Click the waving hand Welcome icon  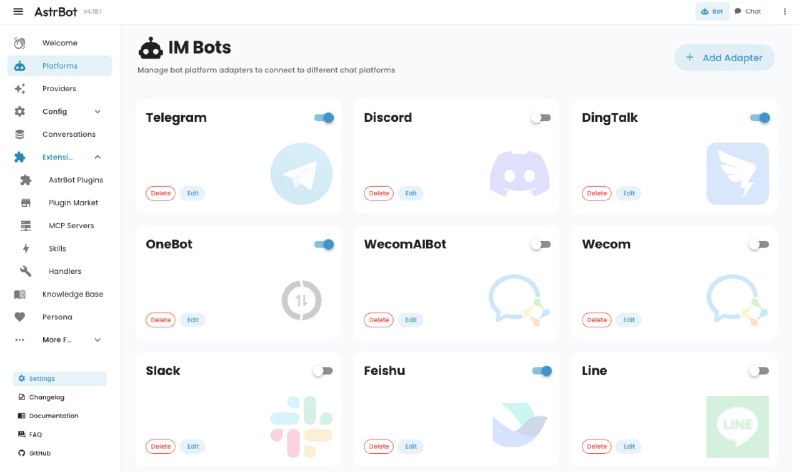(x=19, y=43)
